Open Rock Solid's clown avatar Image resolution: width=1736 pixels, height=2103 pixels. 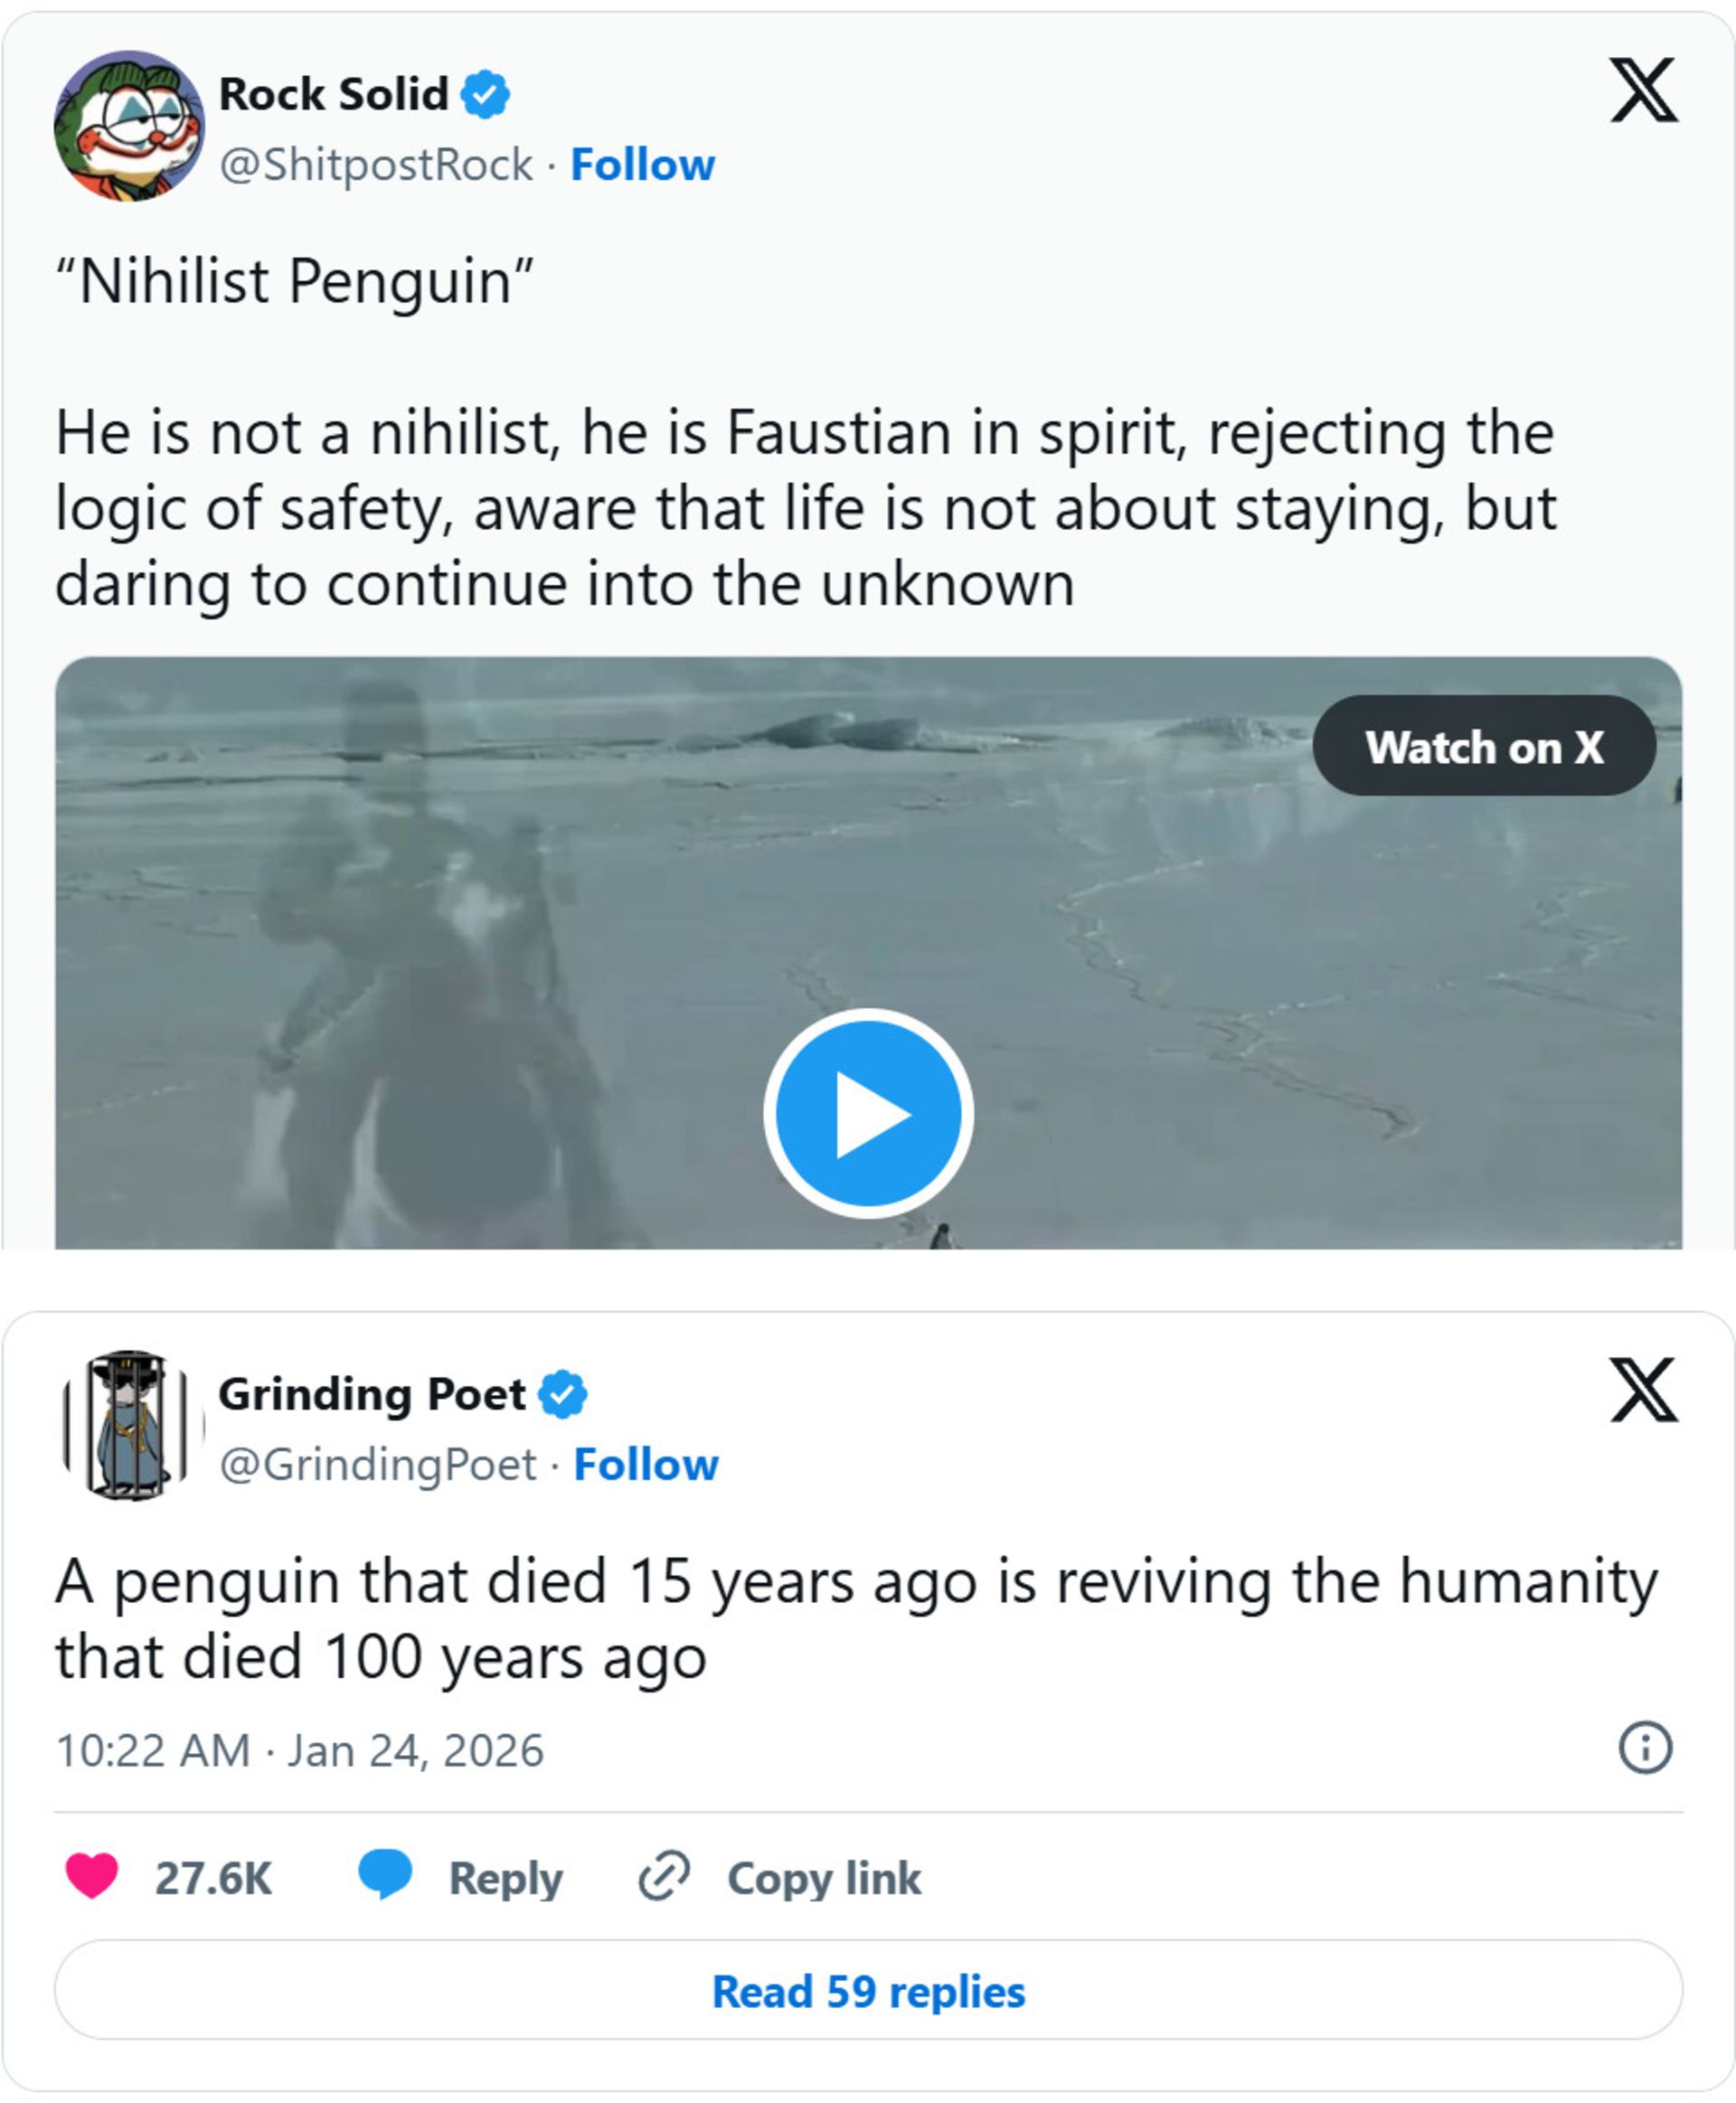pos(129,126)
